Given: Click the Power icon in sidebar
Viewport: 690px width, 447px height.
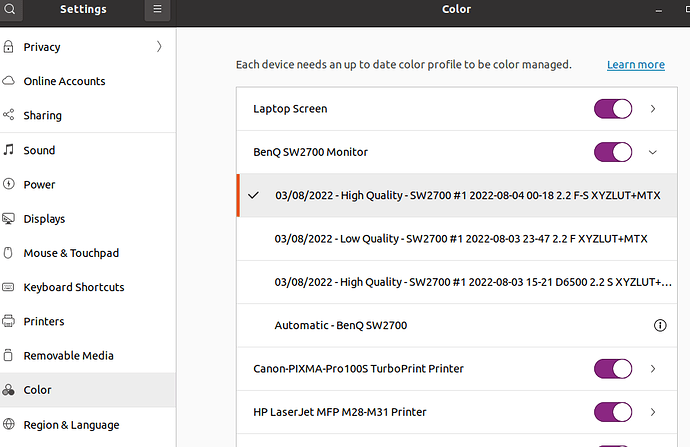Looking at the screenshot, I should 8,184.
